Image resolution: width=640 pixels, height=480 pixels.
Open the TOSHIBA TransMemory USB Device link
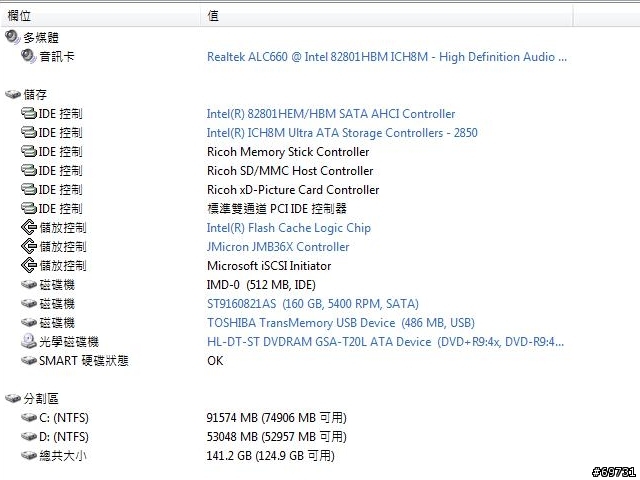click(341, 323)
